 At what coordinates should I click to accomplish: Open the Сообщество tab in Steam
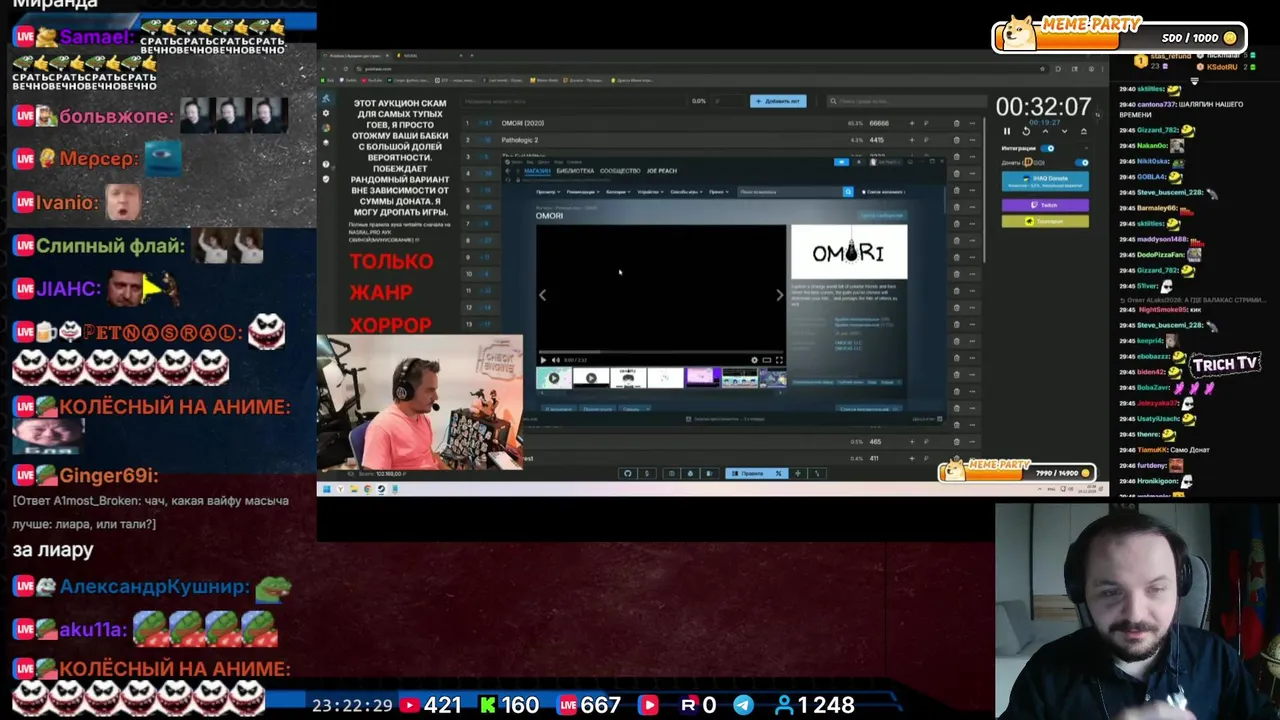point(620,171)
